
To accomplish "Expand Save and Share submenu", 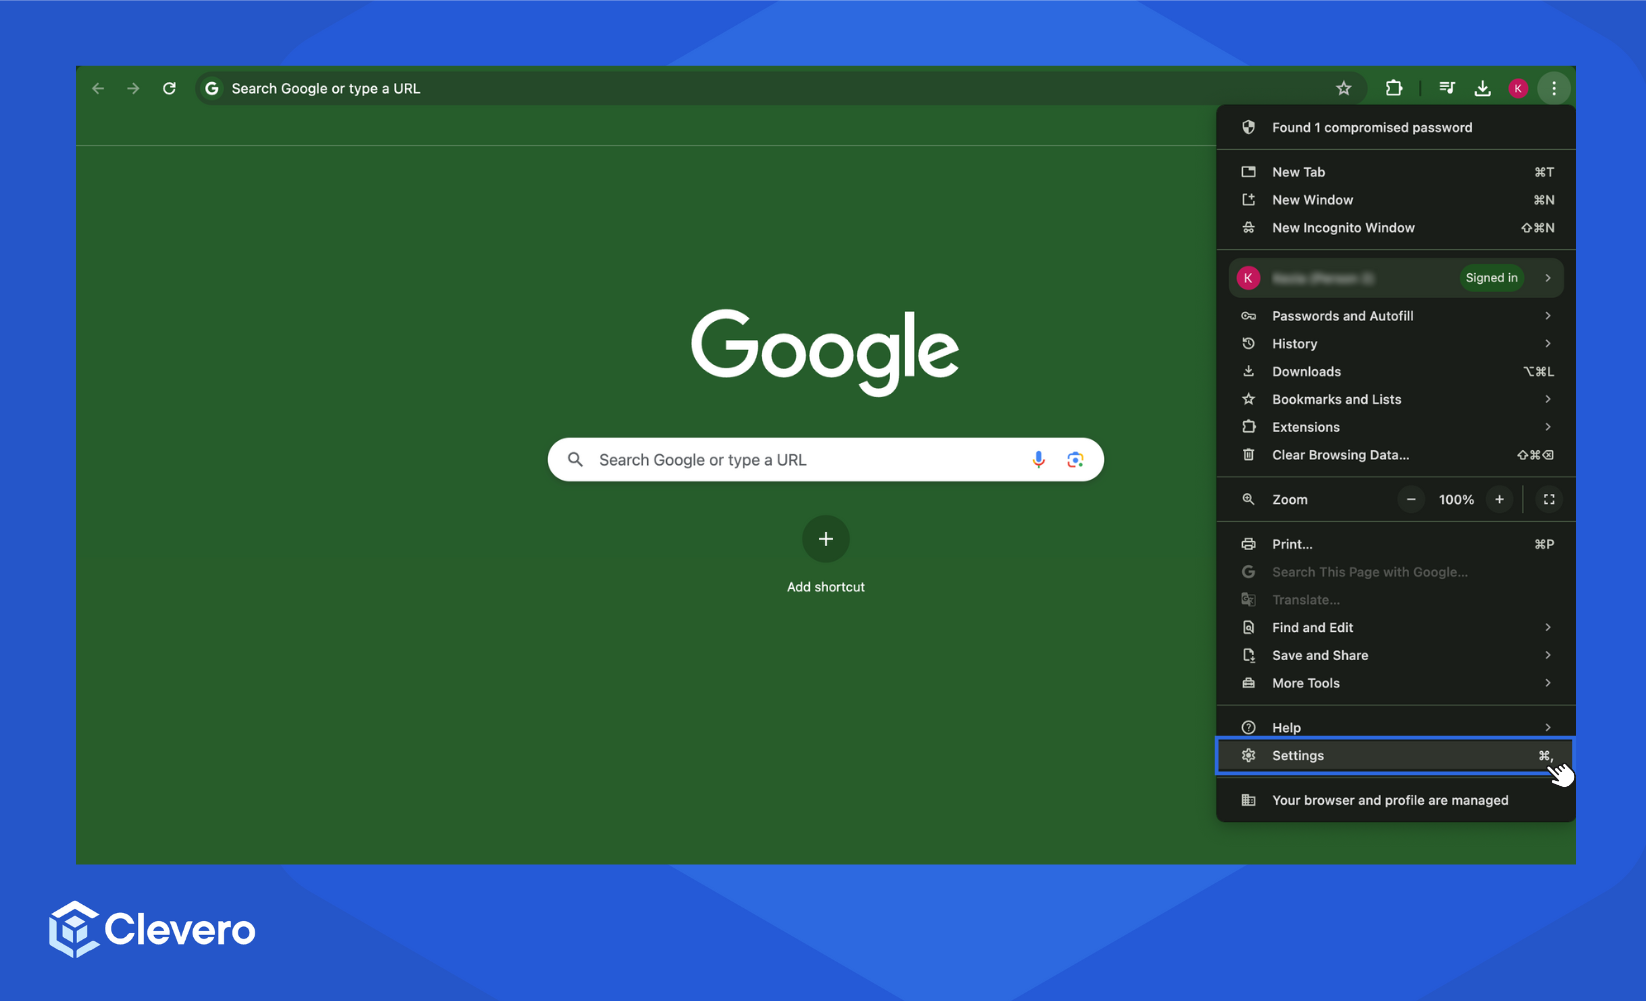I will (x=1396, y=656).
